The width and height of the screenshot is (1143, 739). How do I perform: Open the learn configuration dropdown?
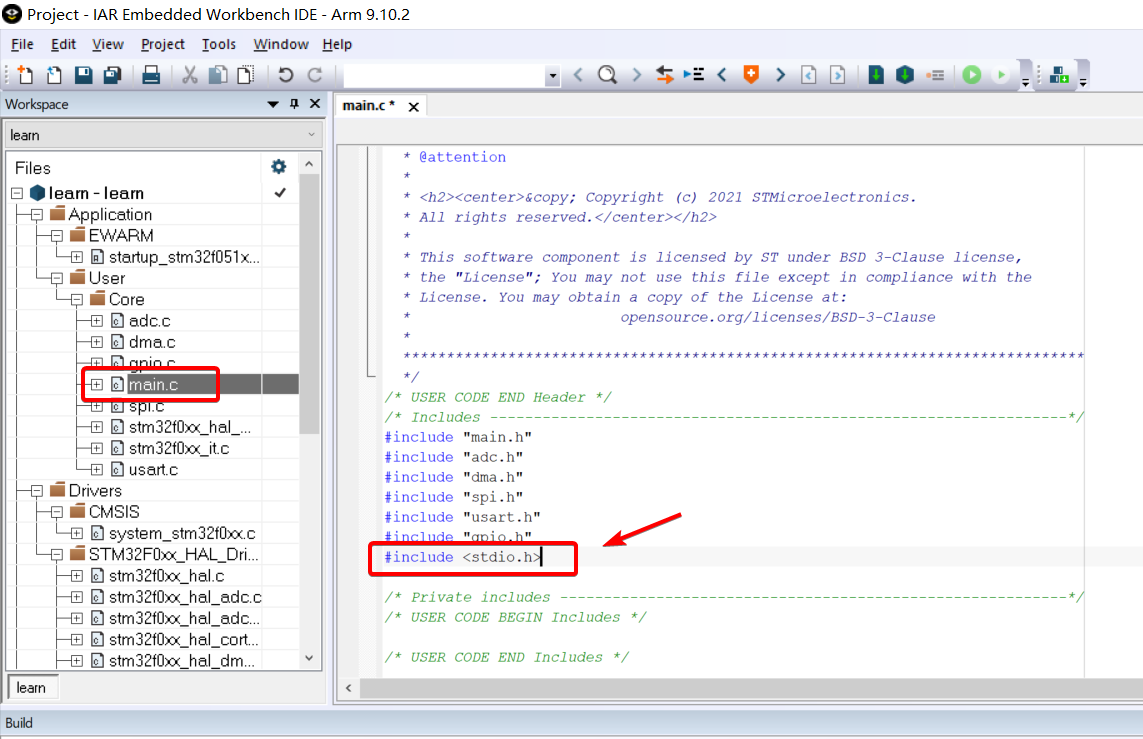tap(311, 135)
